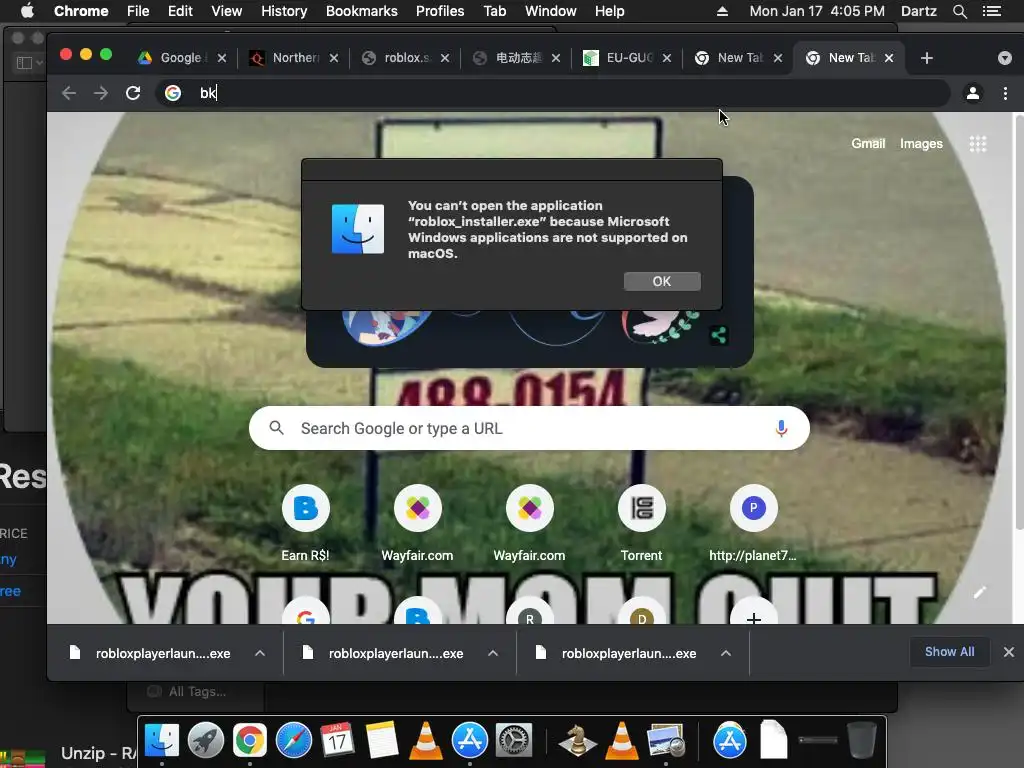This screenshot has height=768, width=1024.
Task: Open the Google apps grid
Action: [978, 144]
